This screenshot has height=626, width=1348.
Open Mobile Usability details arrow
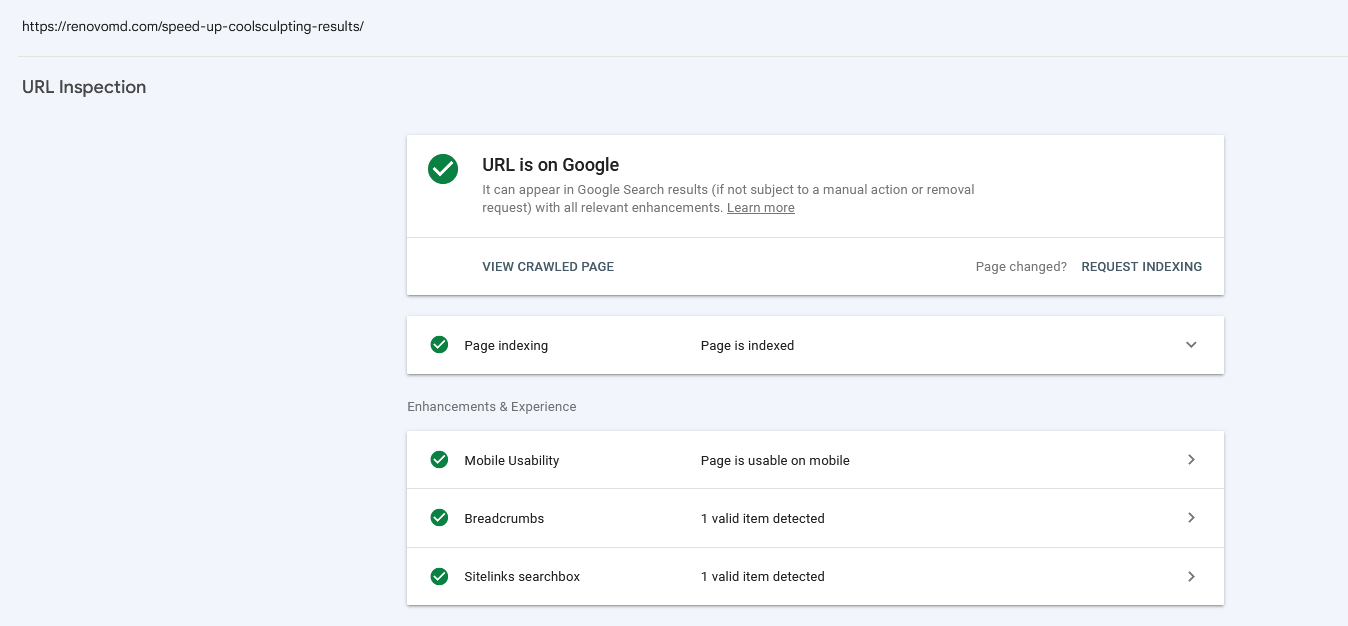[1191, 460]
